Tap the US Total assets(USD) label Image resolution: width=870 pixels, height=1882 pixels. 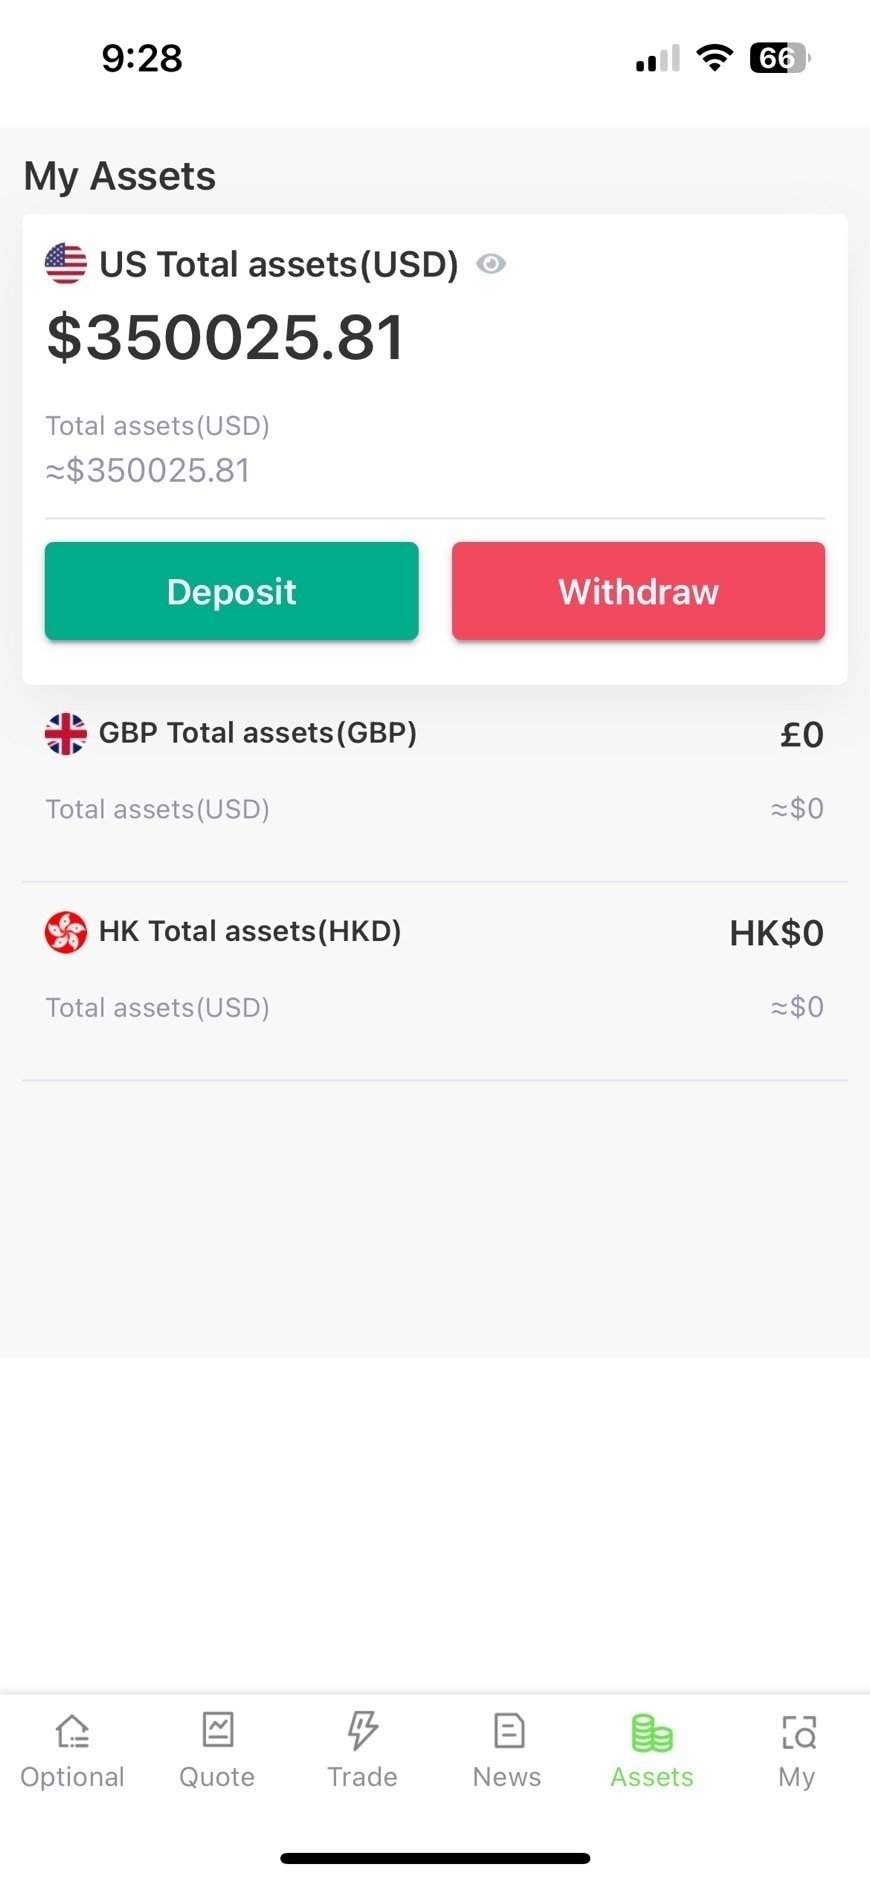(x=279, y=264)
